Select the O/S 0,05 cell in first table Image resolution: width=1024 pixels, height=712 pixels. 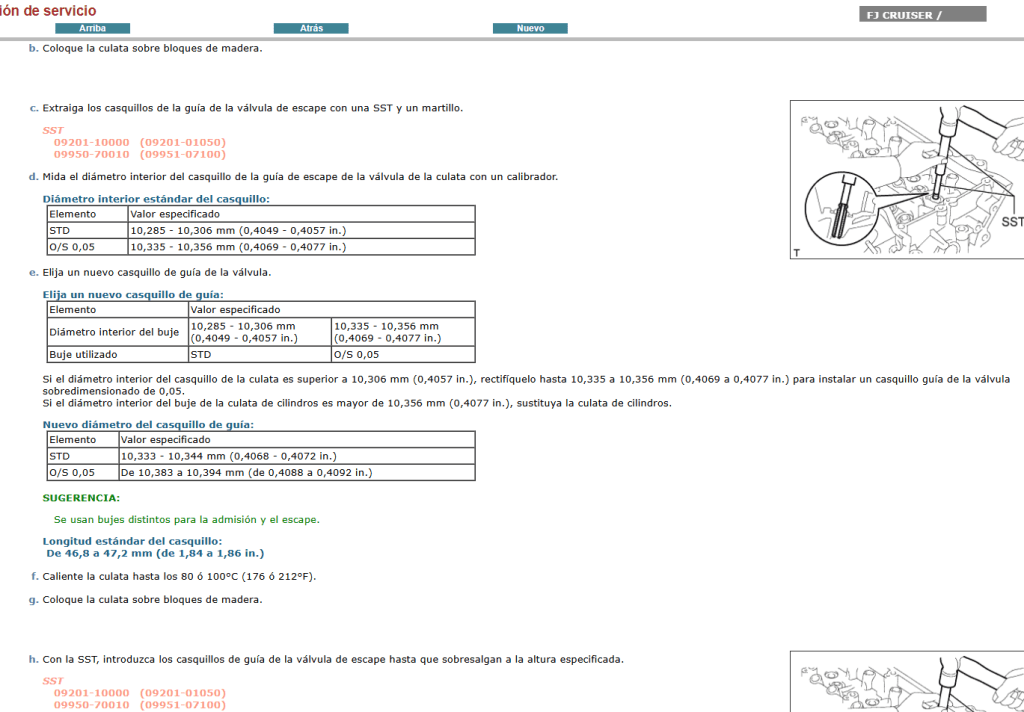pyautogui.click(x=86, y=246)
